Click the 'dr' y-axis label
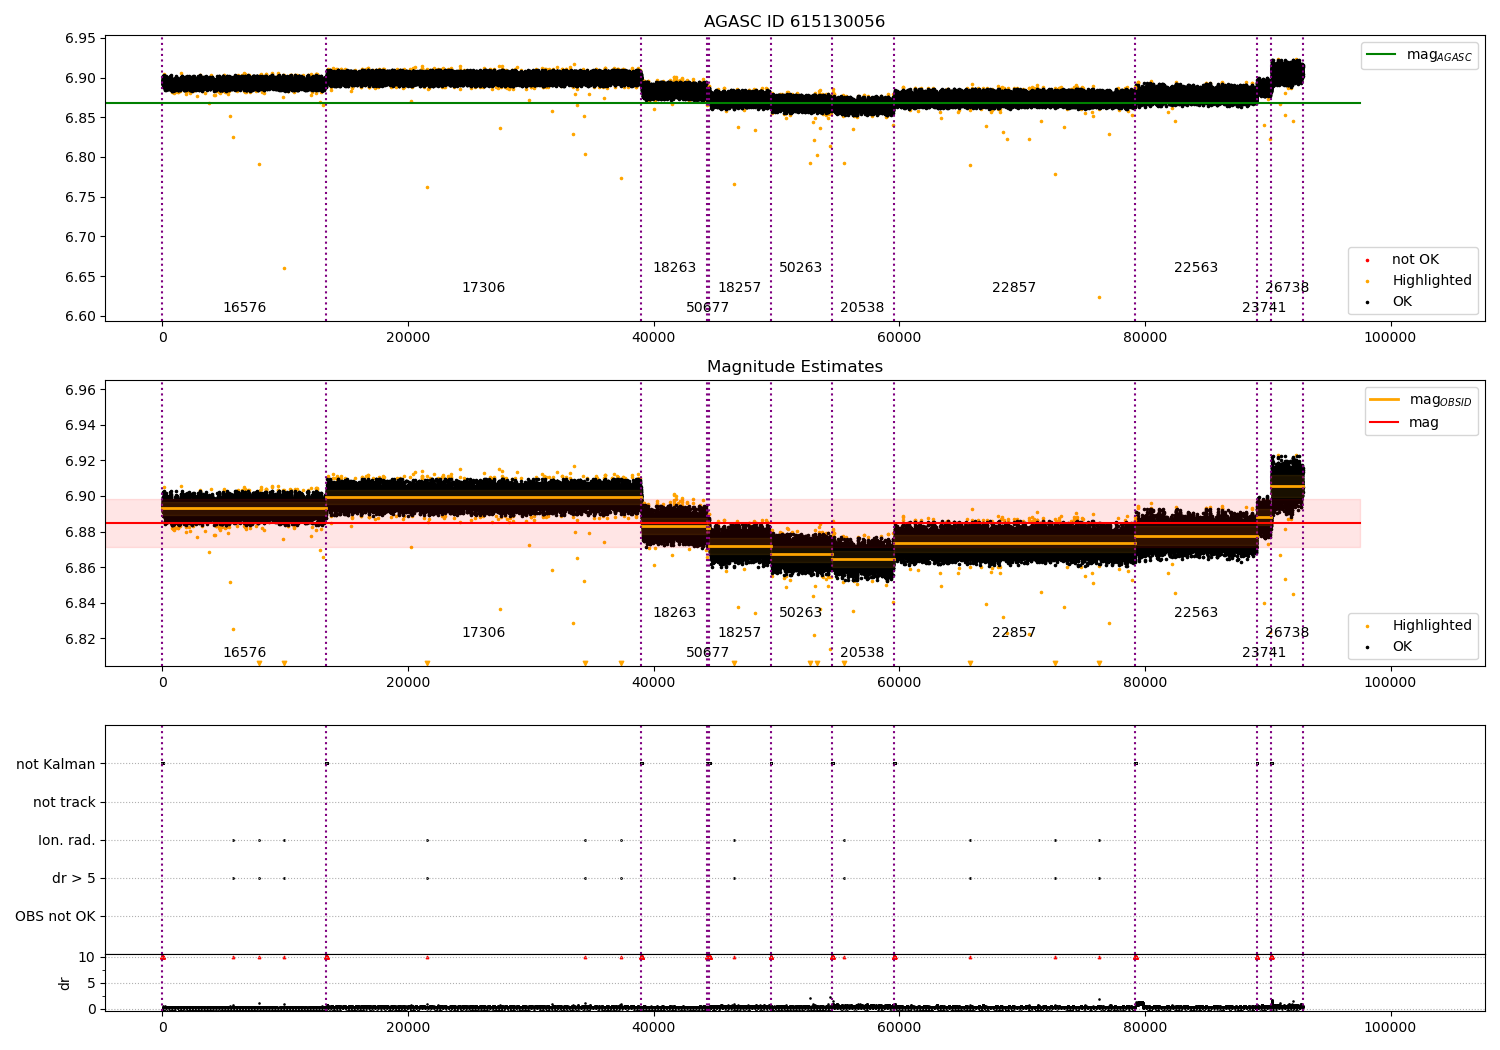This screenshot has width=1500, height=1050. click(65, 983)
